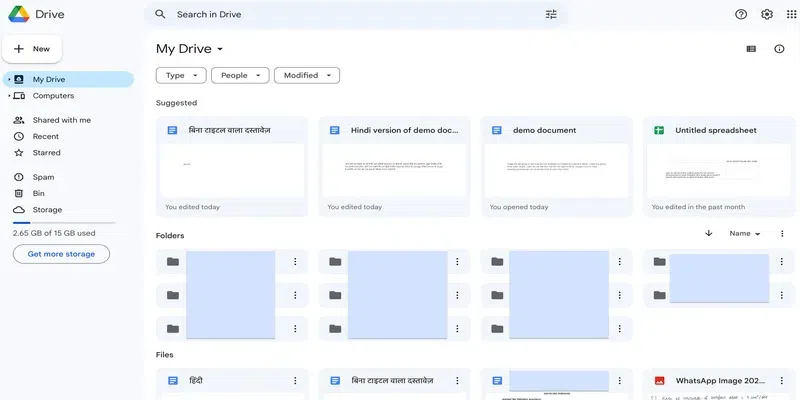The image size is (800, 400).
Task: Open the Google apps grid
Action: pos(792,15)
